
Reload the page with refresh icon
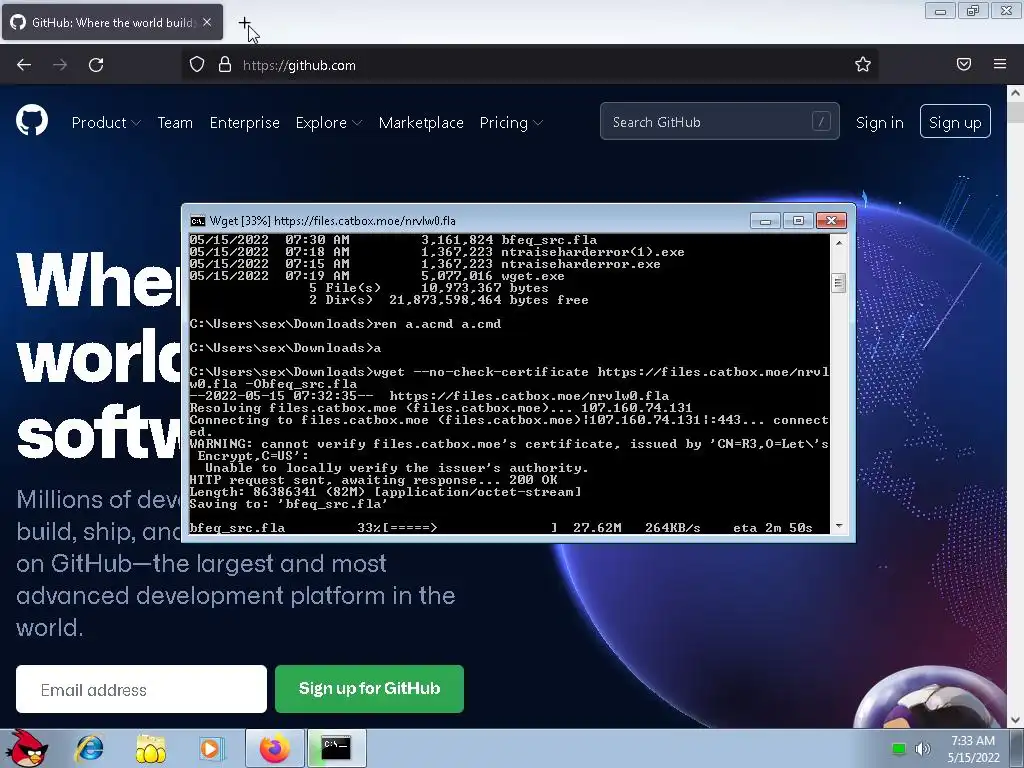(96, 65)
